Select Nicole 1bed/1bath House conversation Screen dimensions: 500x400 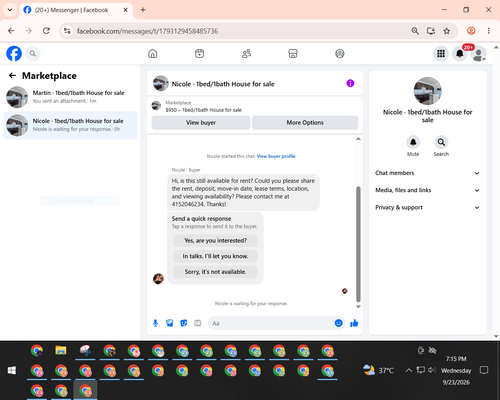[70, 125]
